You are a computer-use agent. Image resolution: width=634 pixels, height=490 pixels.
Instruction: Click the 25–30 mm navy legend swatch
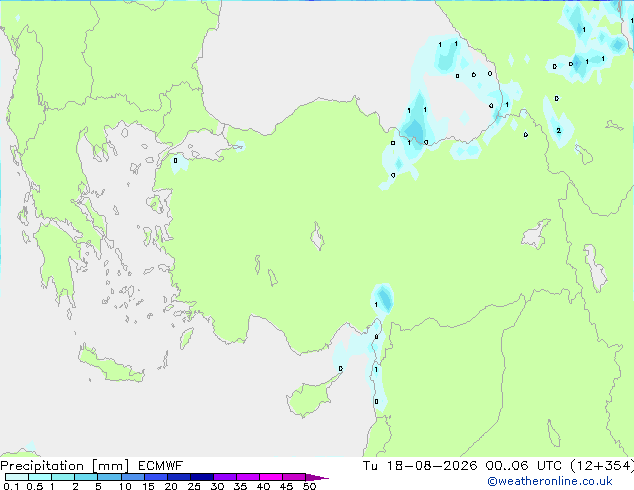click(x=202, y=477)
